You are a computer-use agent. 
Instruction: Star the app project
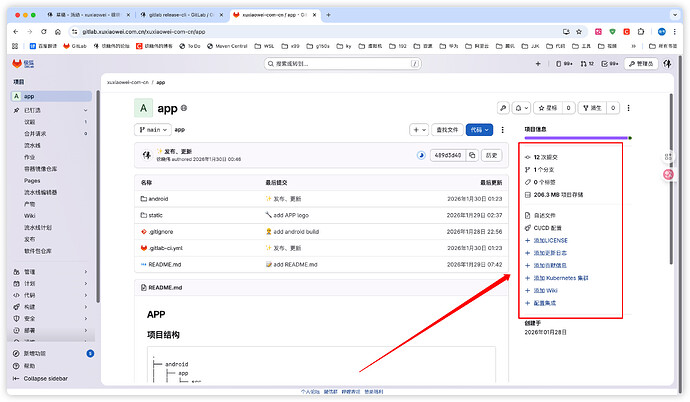(549, 108)
